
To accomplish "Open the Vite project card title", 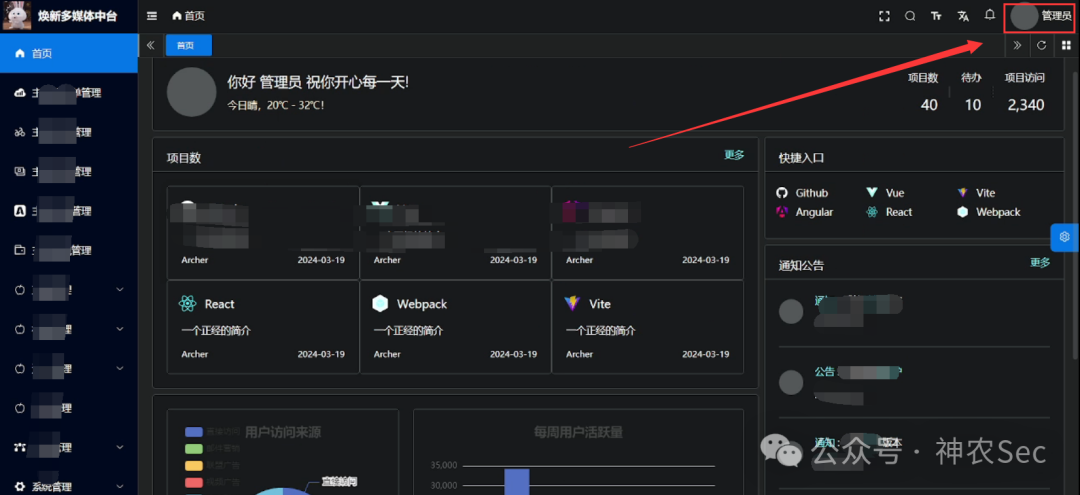I will pyautogui.click(x=600, y=304).
